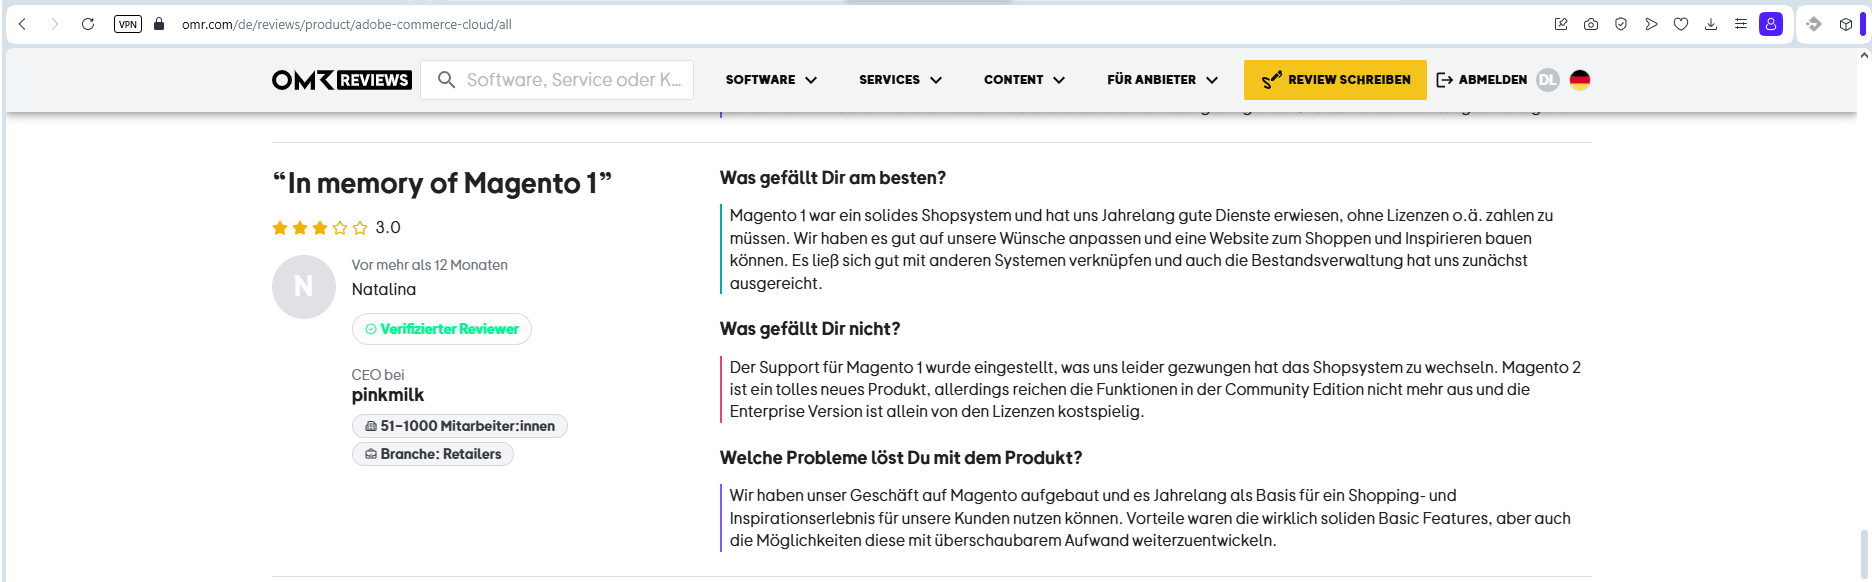Expand the Für Anbieter dropdown
Screen dimensions: 1872x582
(1162, 80)
